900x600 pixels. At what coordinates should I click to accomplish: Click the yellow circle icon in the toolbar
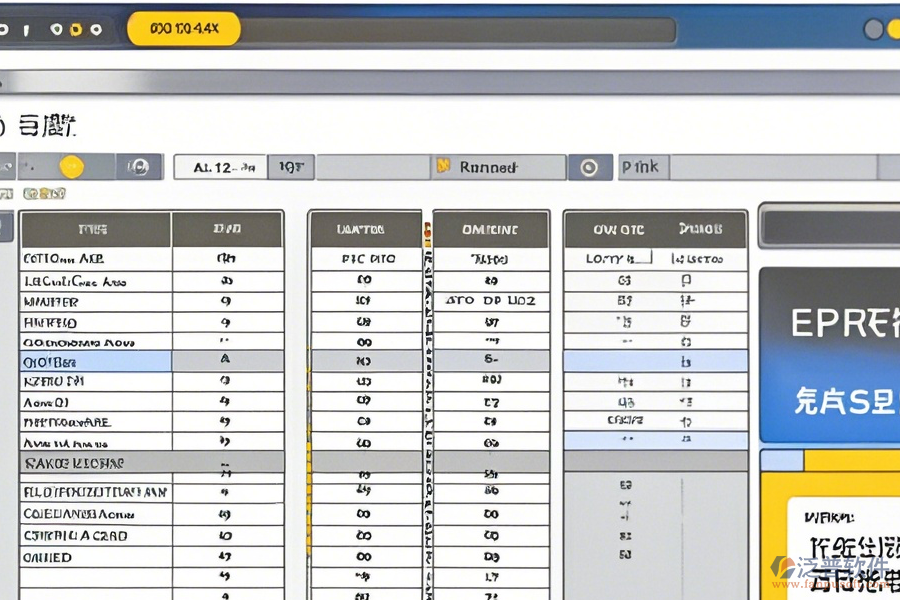click(x=71, y=167)
